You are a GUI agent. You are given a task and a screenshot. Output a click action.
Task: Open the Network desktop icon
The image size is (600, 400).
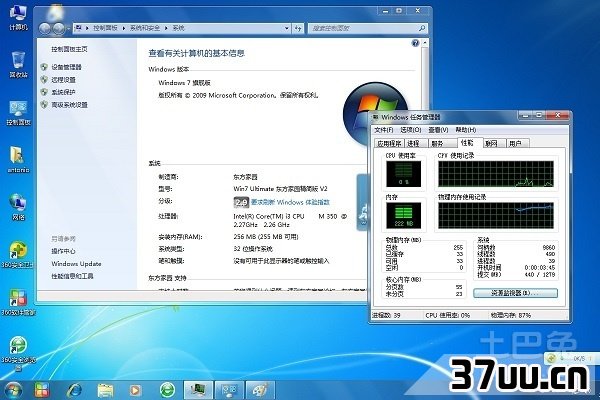18,207
